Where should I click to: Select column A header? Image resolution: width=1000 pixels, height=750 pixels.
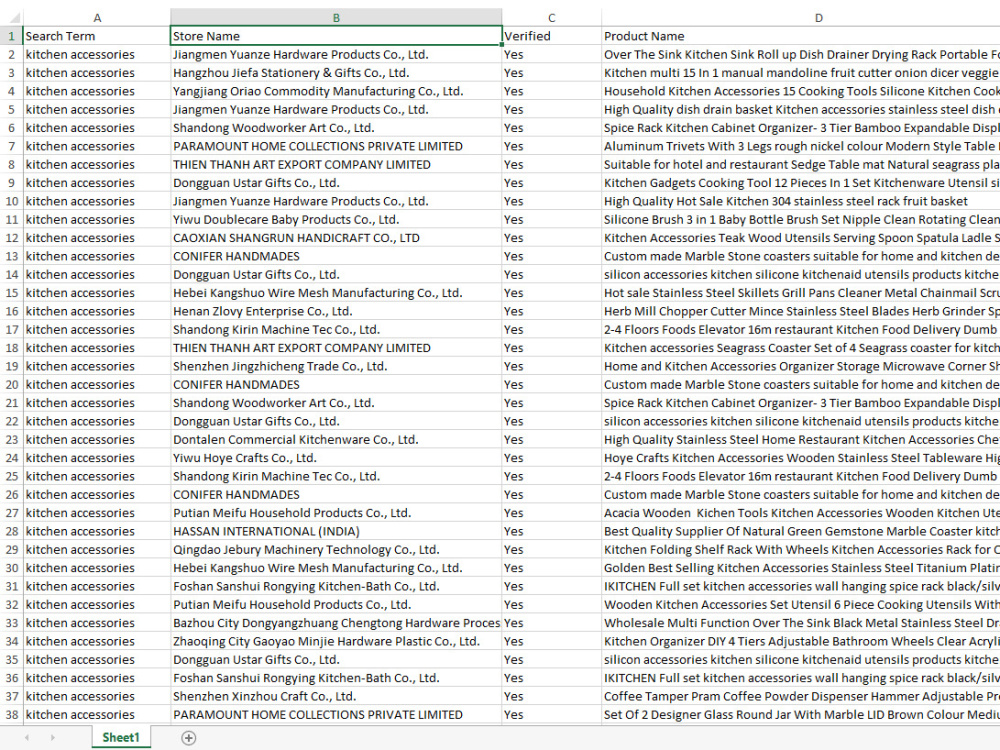(x=97, y=18)
